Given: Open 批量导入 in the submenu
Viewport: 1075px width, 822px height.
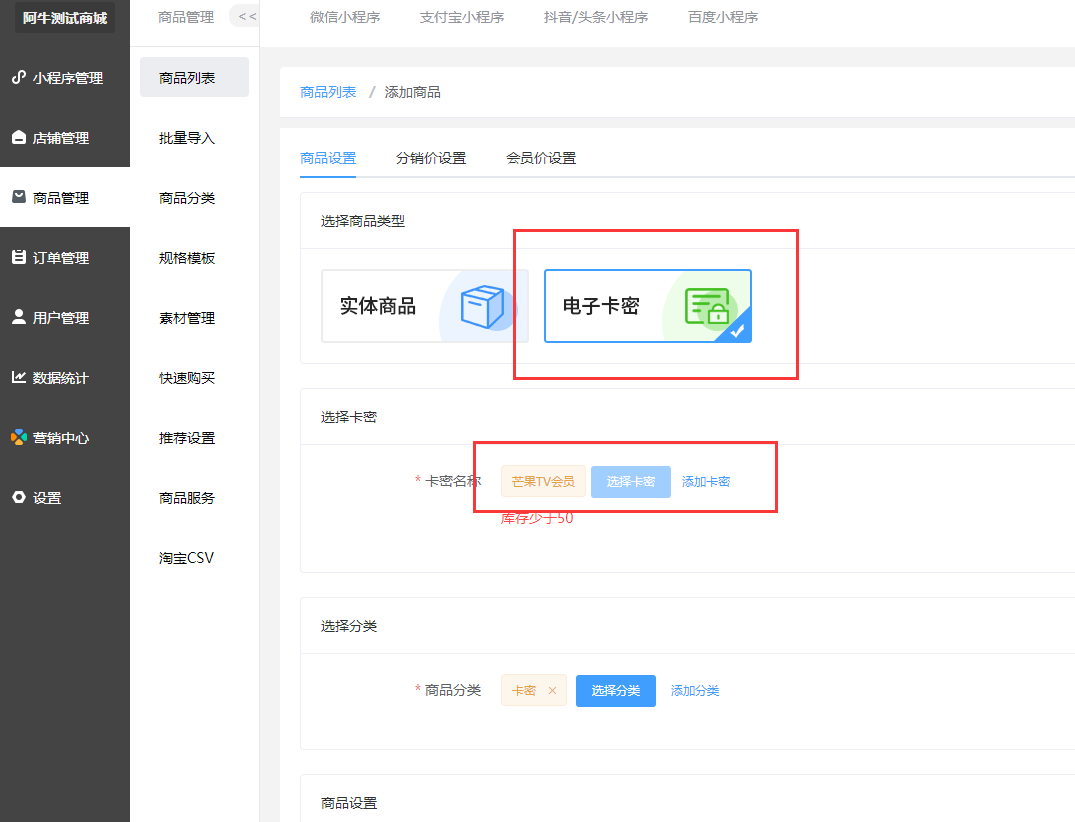Looking at the screenshot, I should click(187, 138).
